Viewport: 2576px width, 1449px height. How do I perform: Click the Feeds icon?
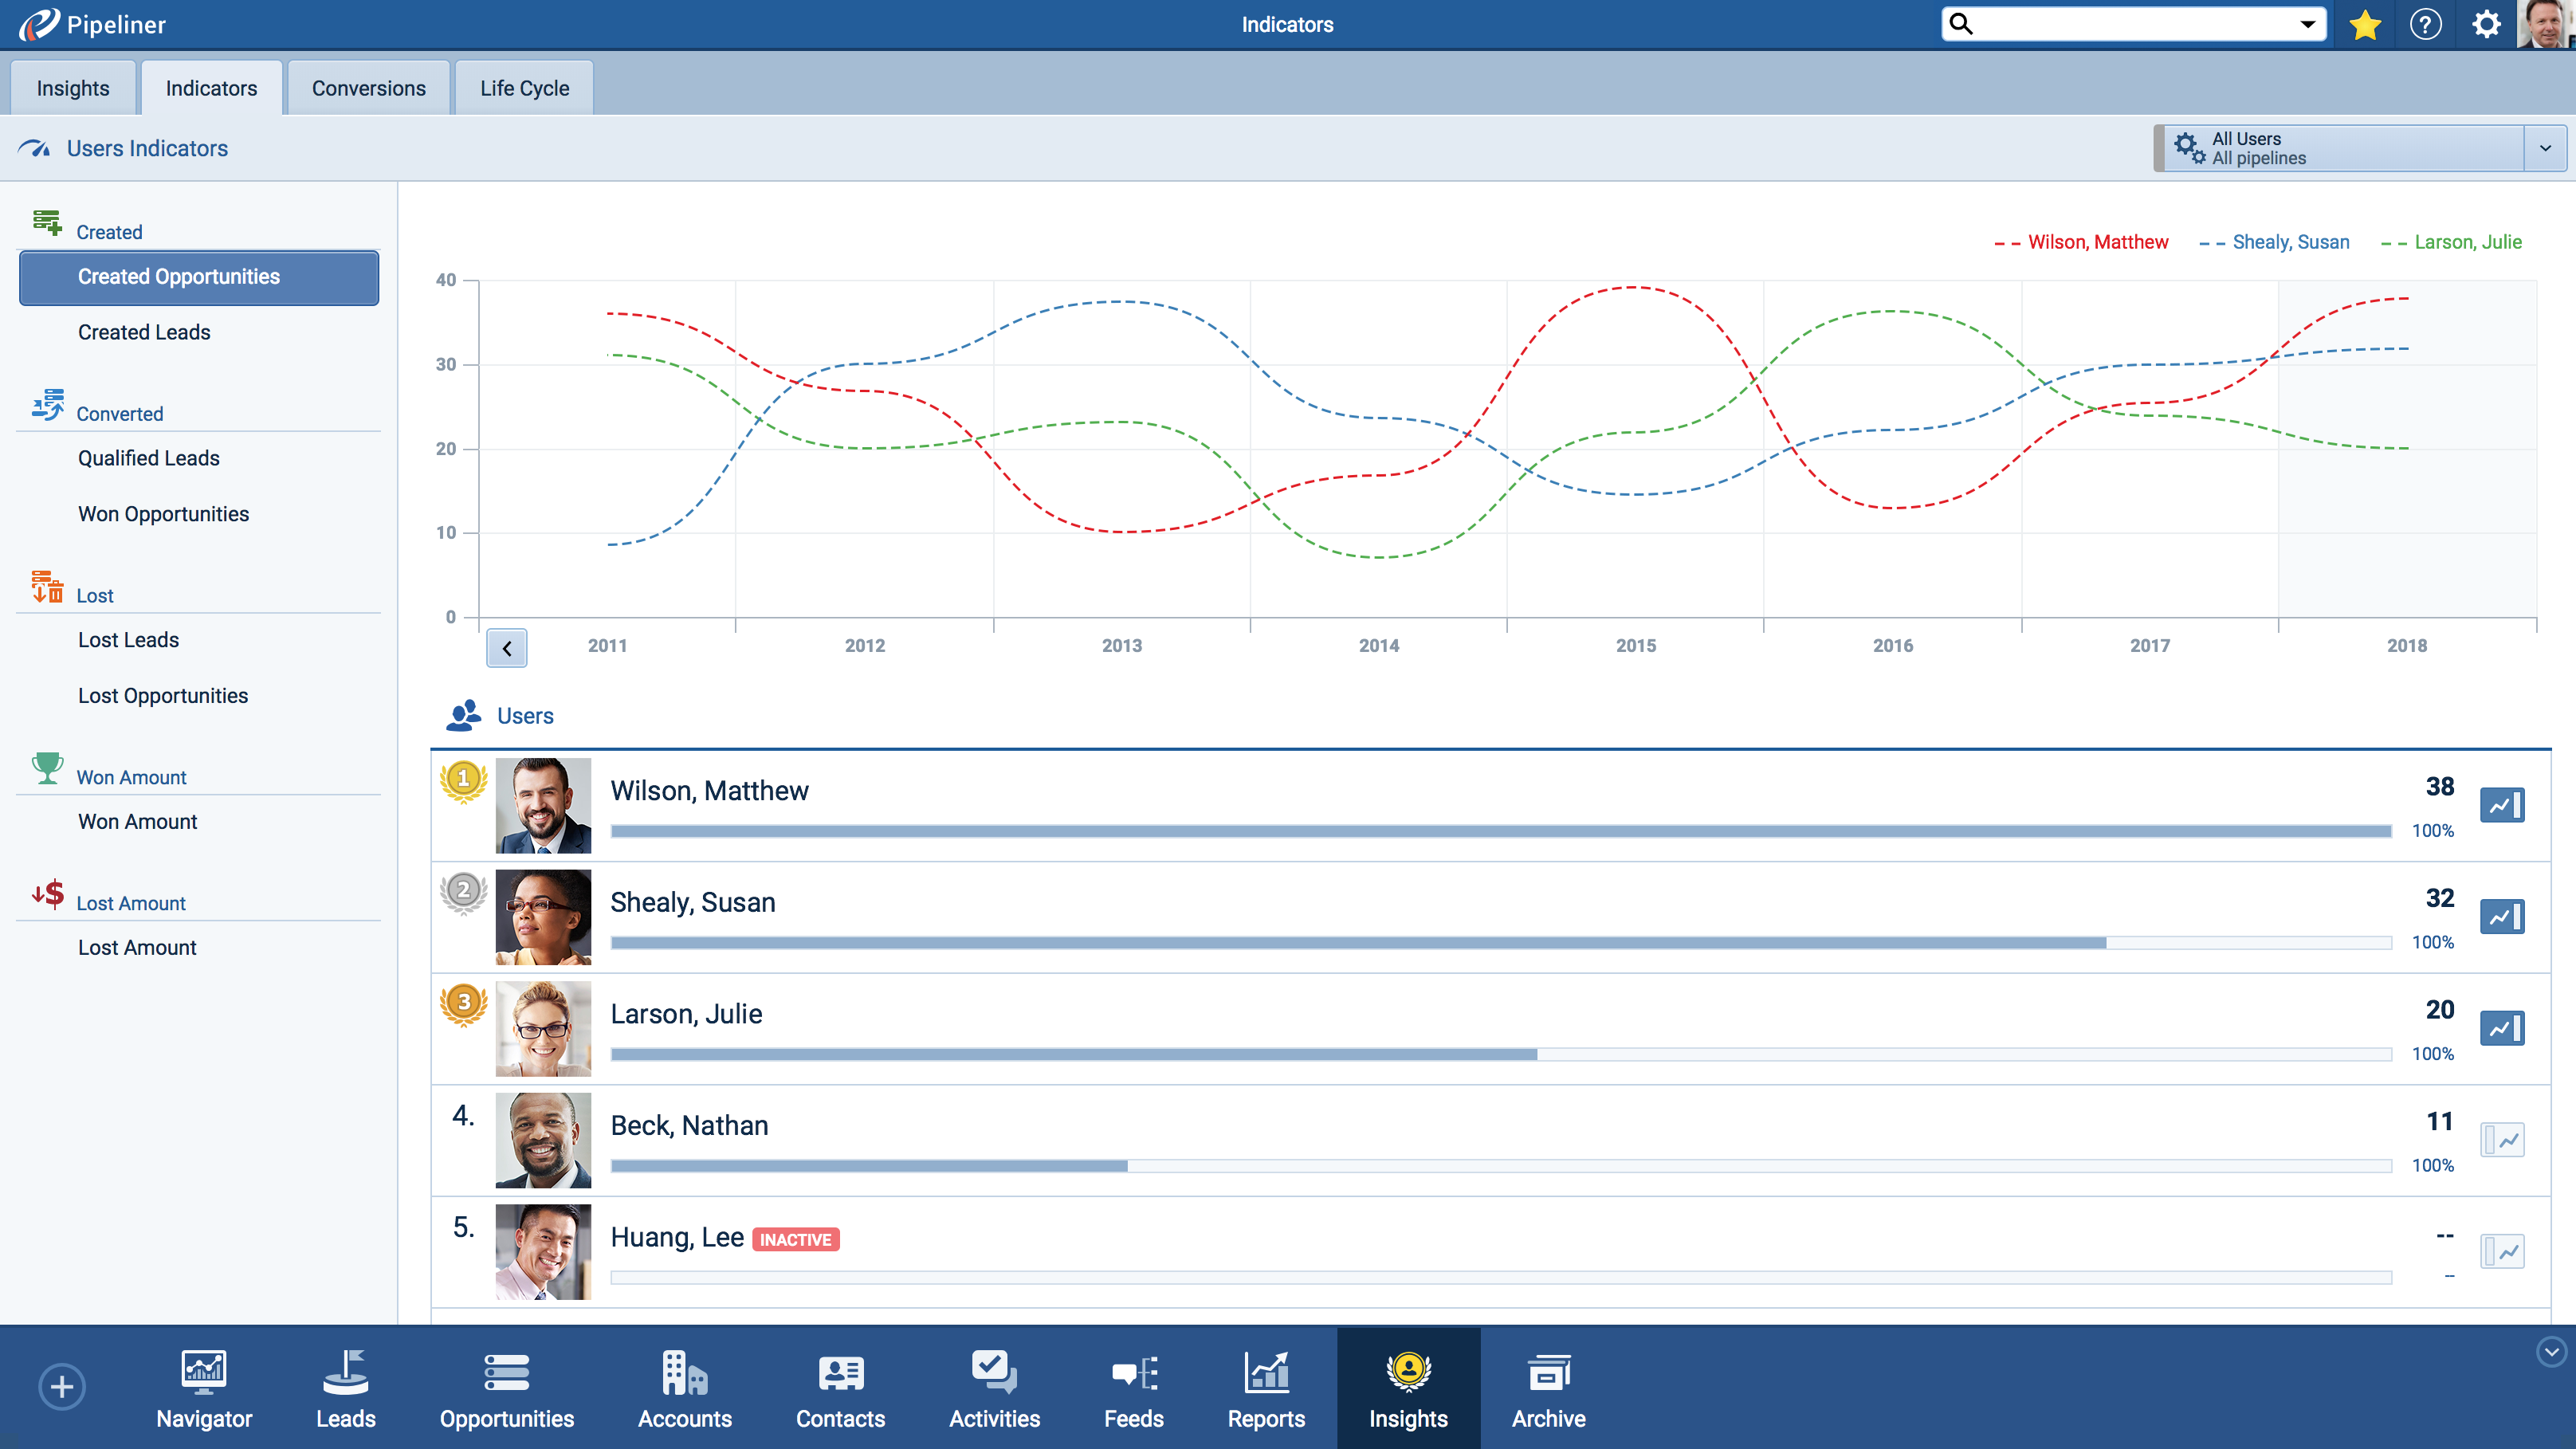1133,1388
